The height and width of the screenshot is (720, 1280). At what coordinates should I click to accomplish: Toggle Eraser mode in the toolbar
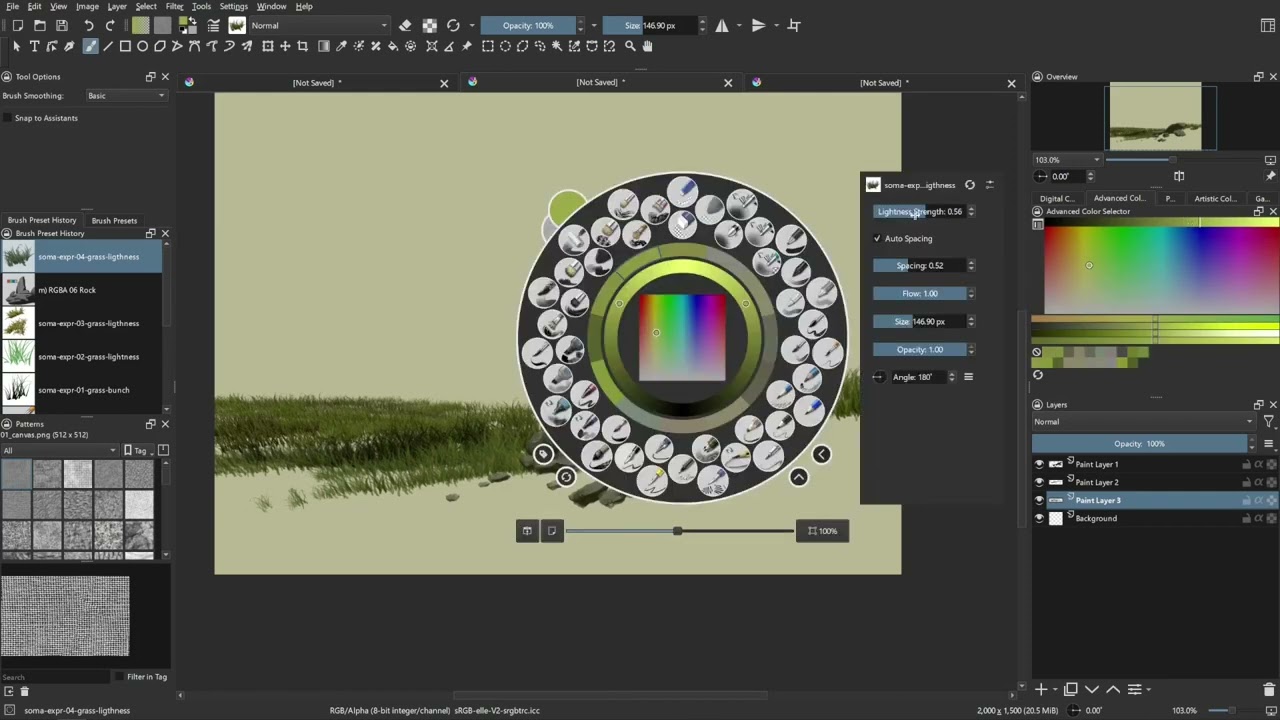coord(405,25)
